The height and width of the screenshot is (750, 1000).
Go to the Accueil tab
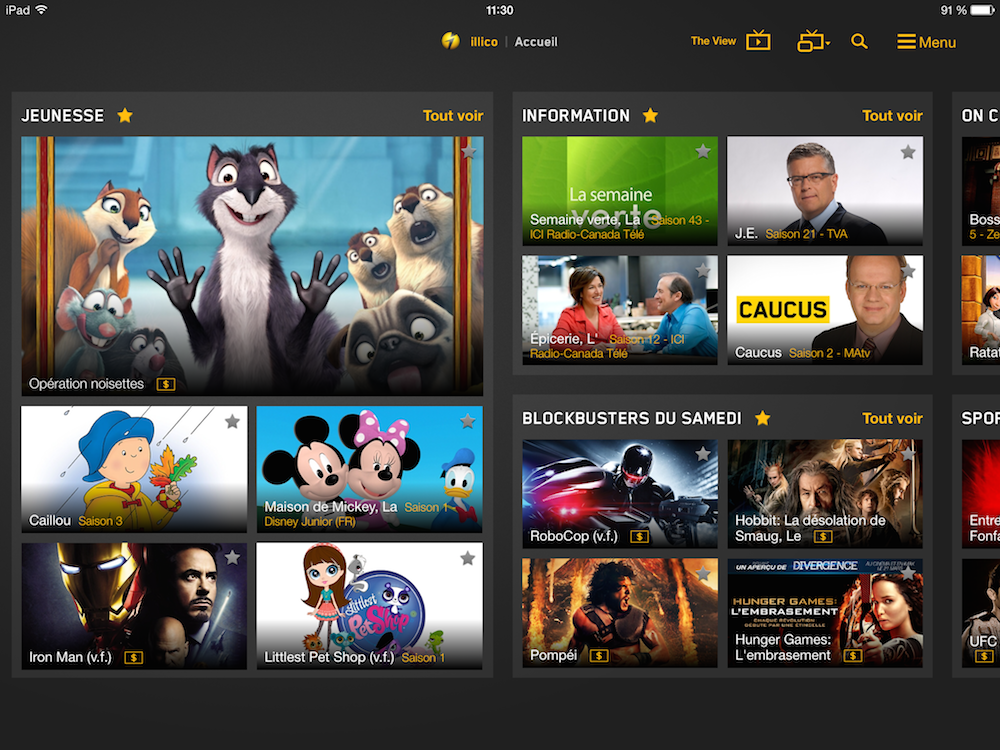[x=536, y=42]
